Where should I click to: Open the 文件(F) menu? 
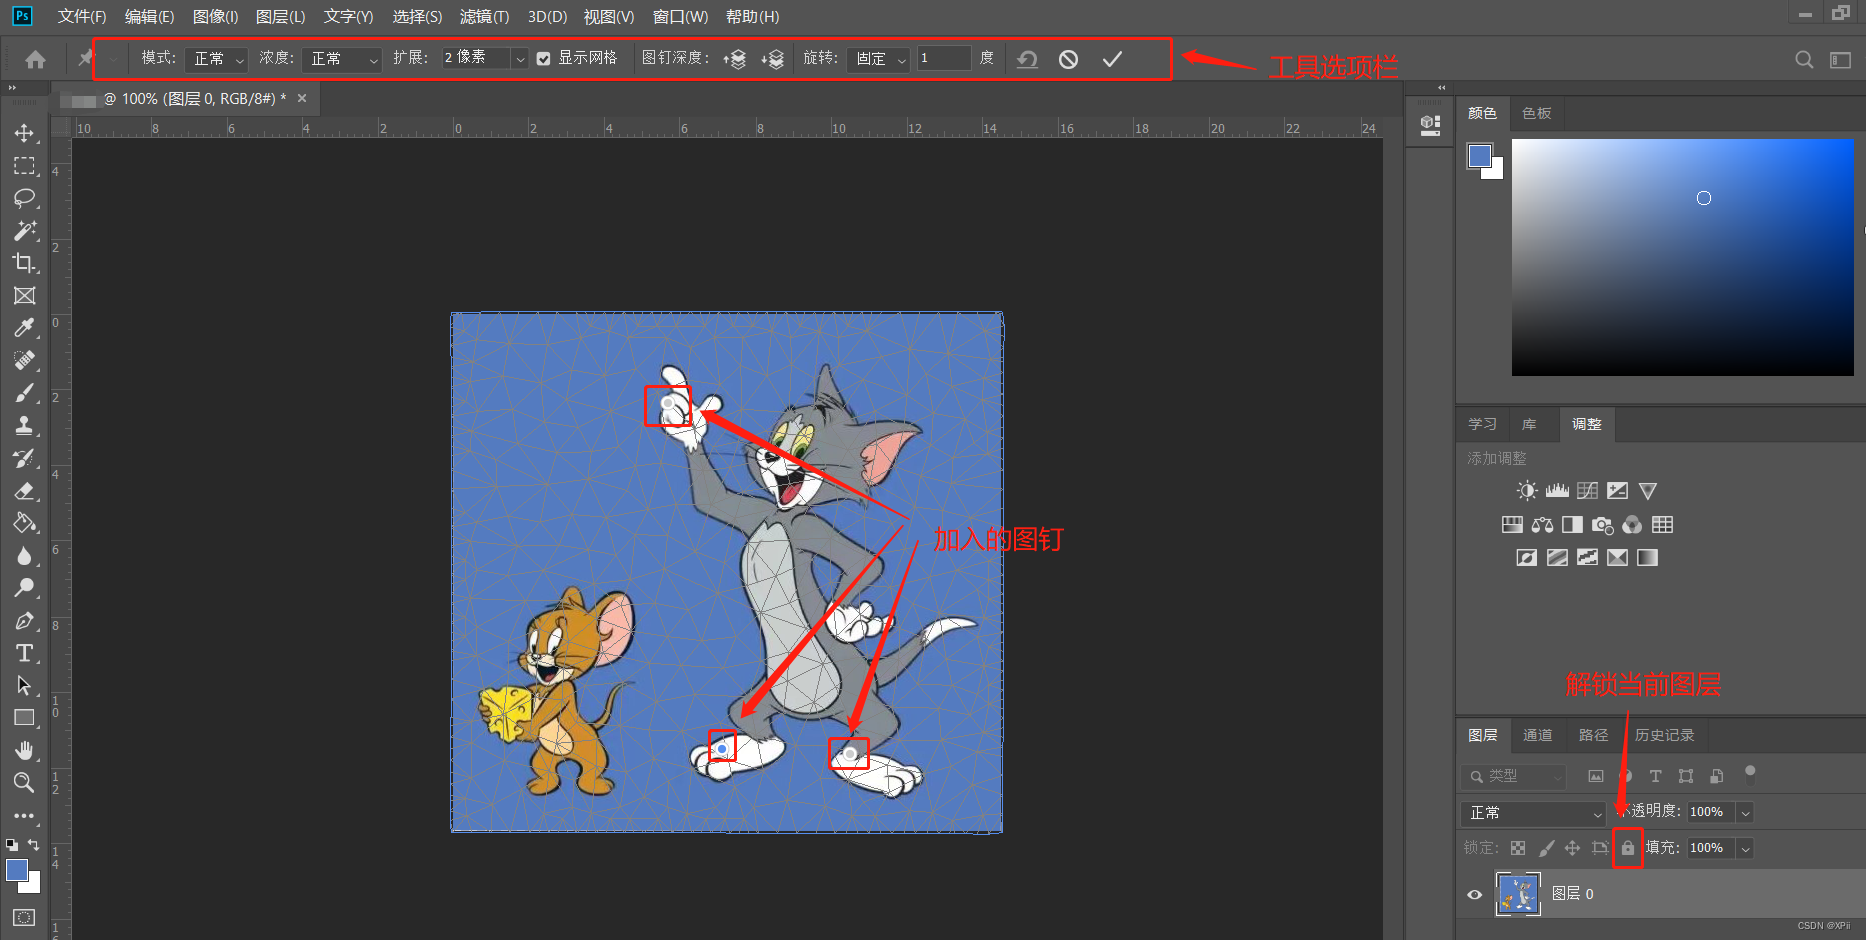82,17
